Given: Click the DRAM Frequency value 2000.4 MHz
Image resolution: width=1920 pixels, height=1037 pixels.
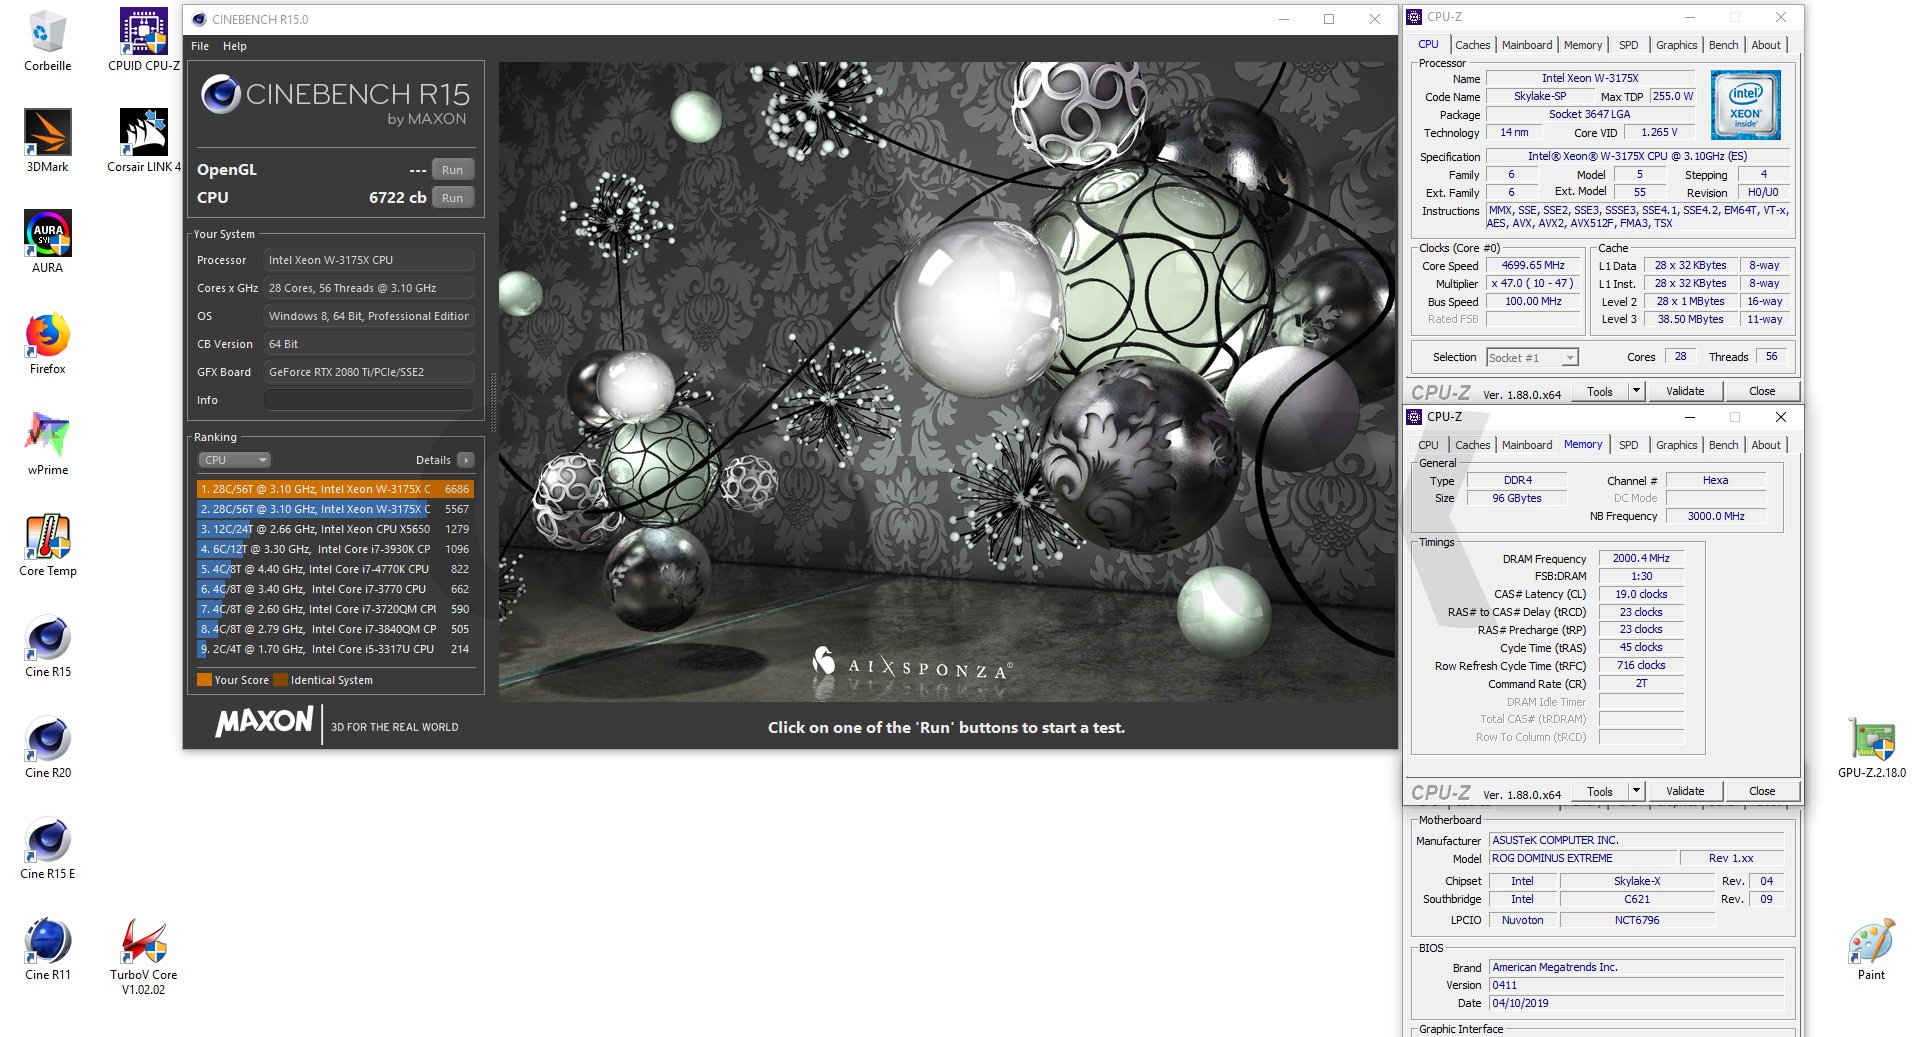Looking at the screenshot, I should (1641, 558).
